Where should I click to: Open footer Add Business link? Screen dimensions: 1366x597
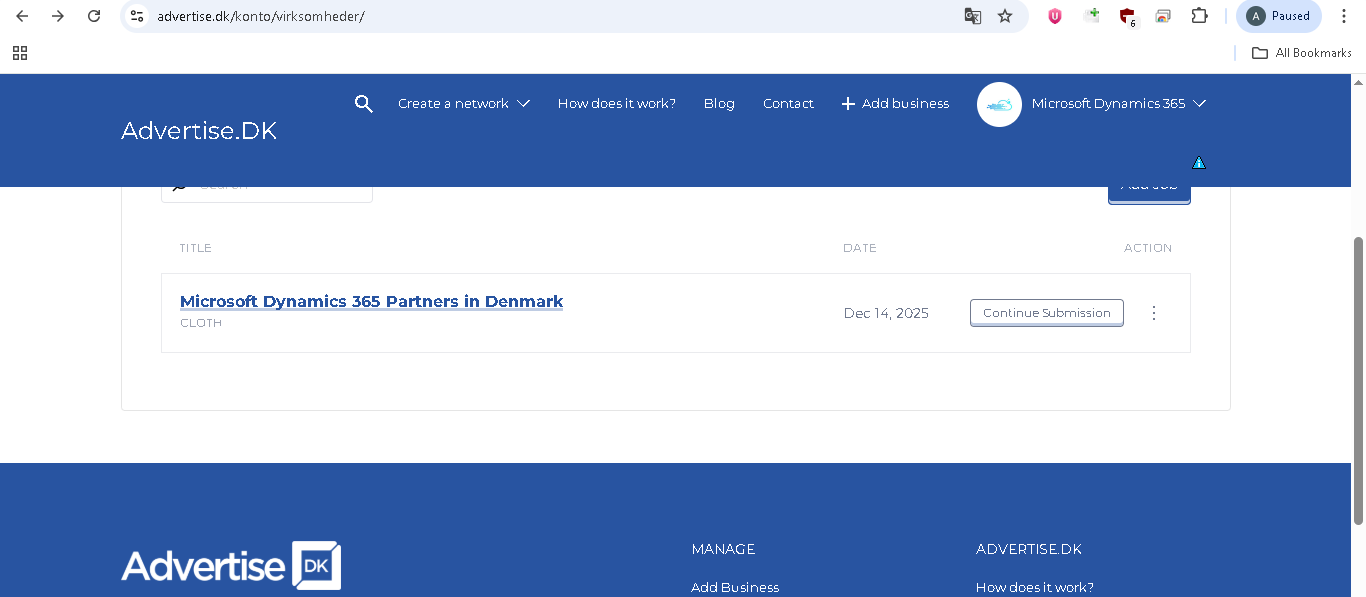[735, 587]
